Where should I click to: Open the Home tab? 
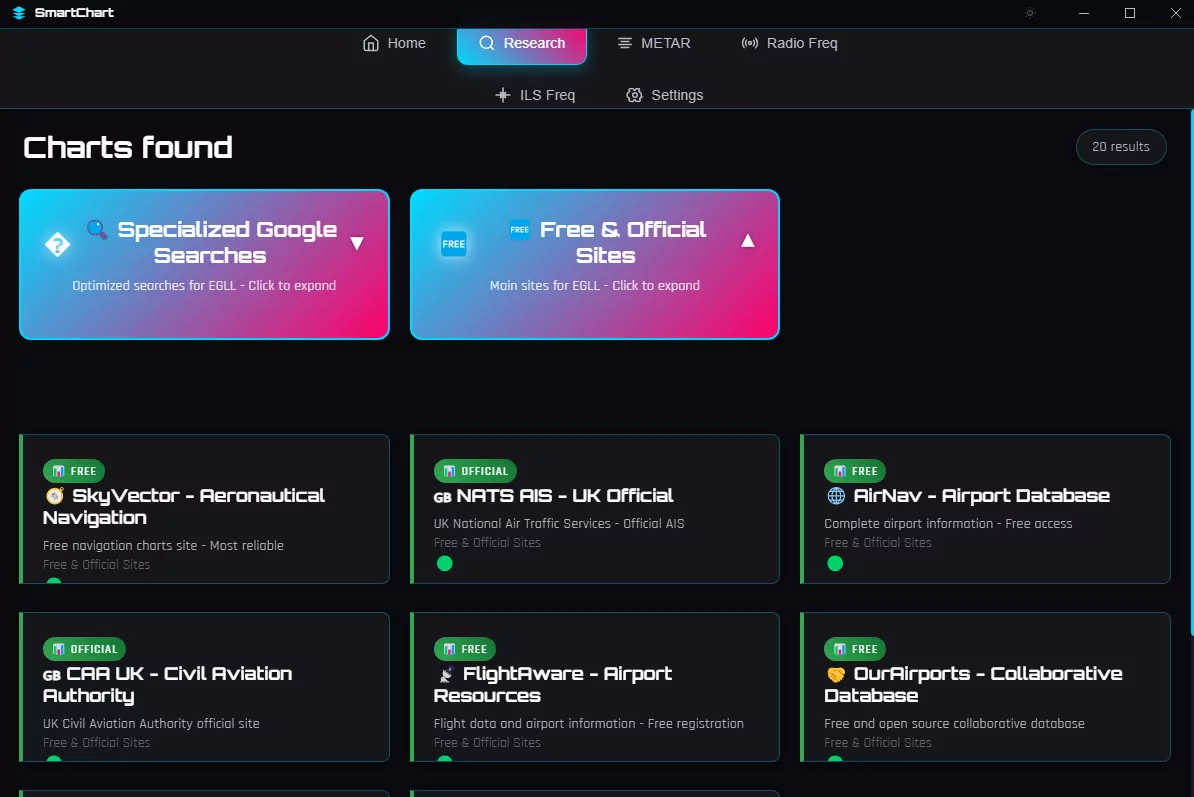click(394, 43)
